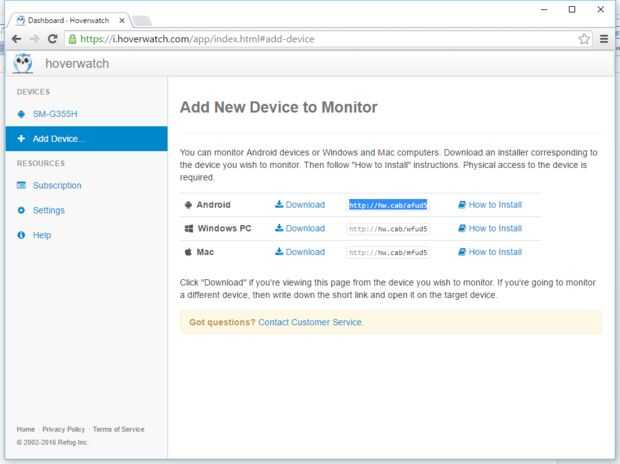Click the Windows PC logo icon

point(188,229)
